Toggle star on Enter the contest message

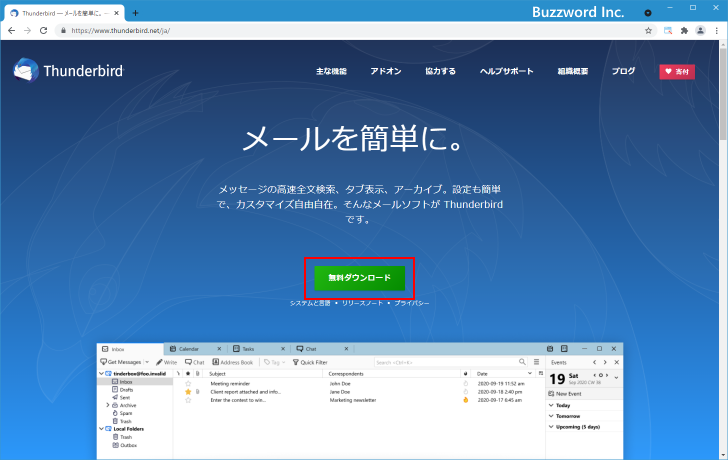click(x=188, y=400)
